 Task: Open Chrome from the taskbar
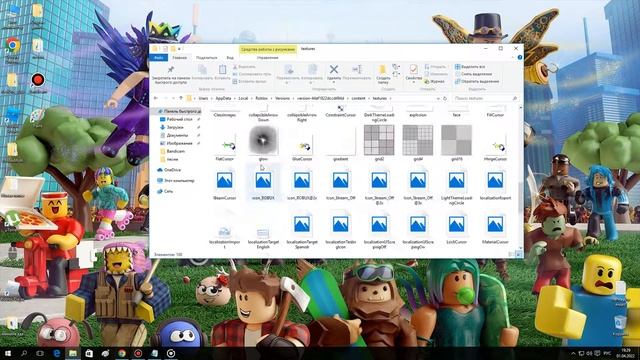122,353
